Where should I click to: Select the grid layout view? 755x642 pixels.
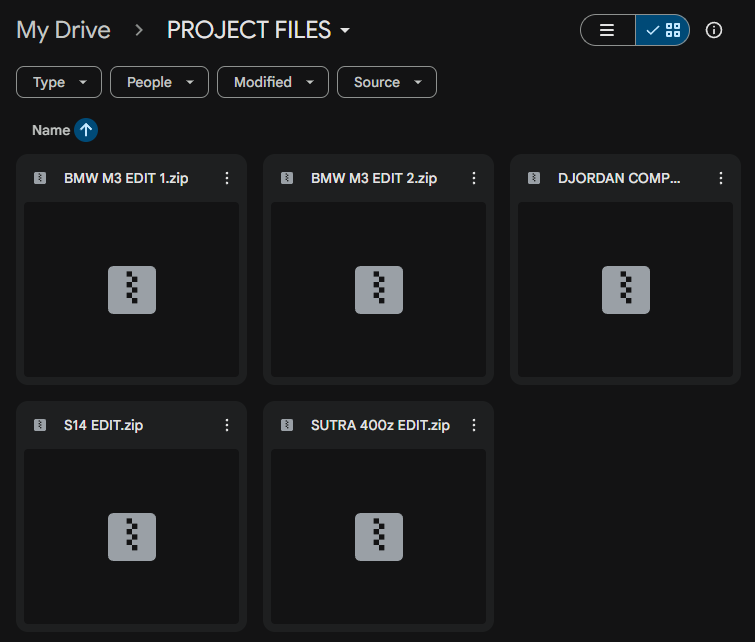(663, 30)
